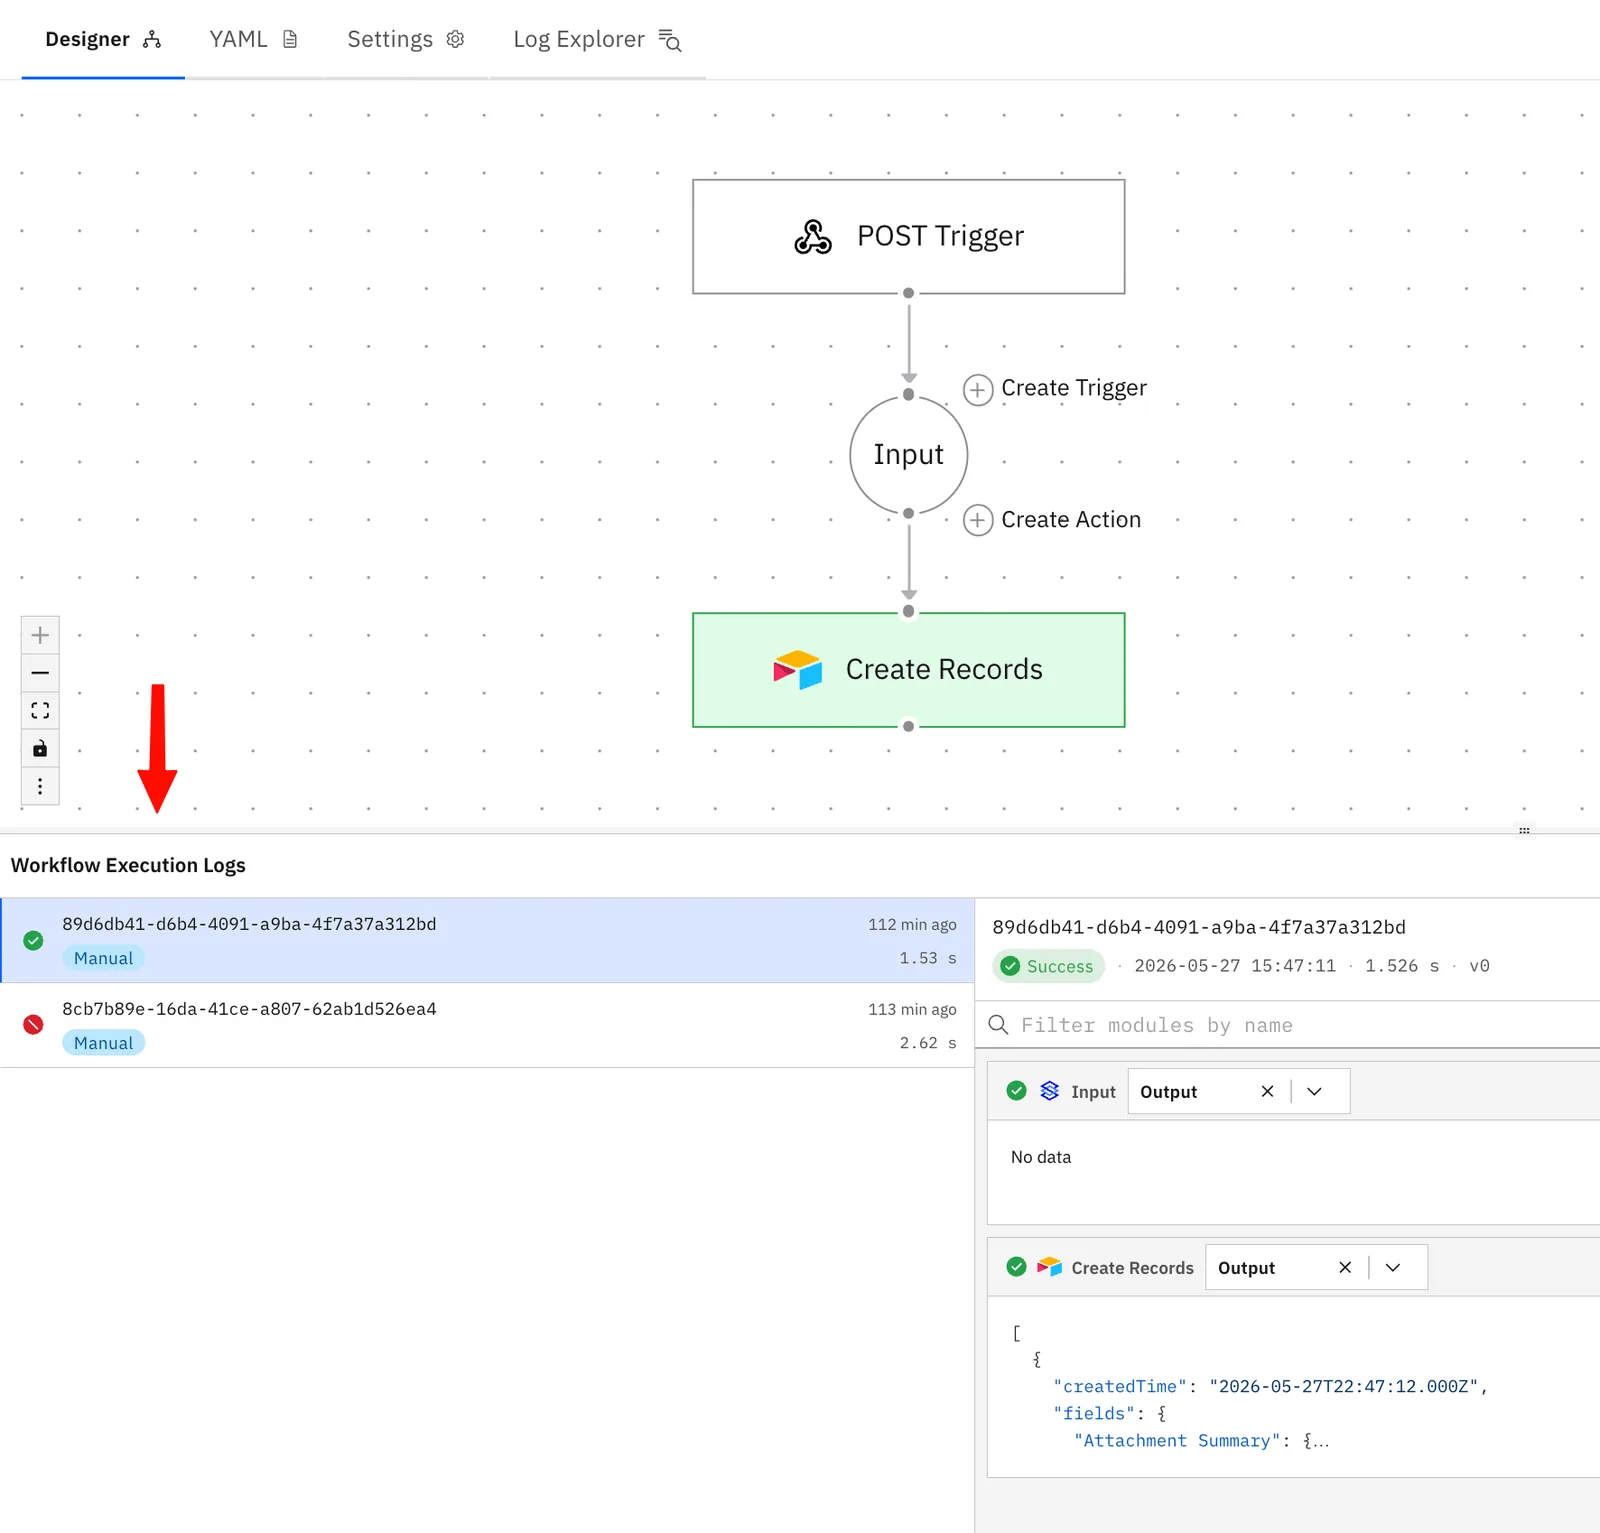Click the Create Trigger label
Image resolution: width=1600 pixels, height=1533 pixels.
(x=1073, y=388)
